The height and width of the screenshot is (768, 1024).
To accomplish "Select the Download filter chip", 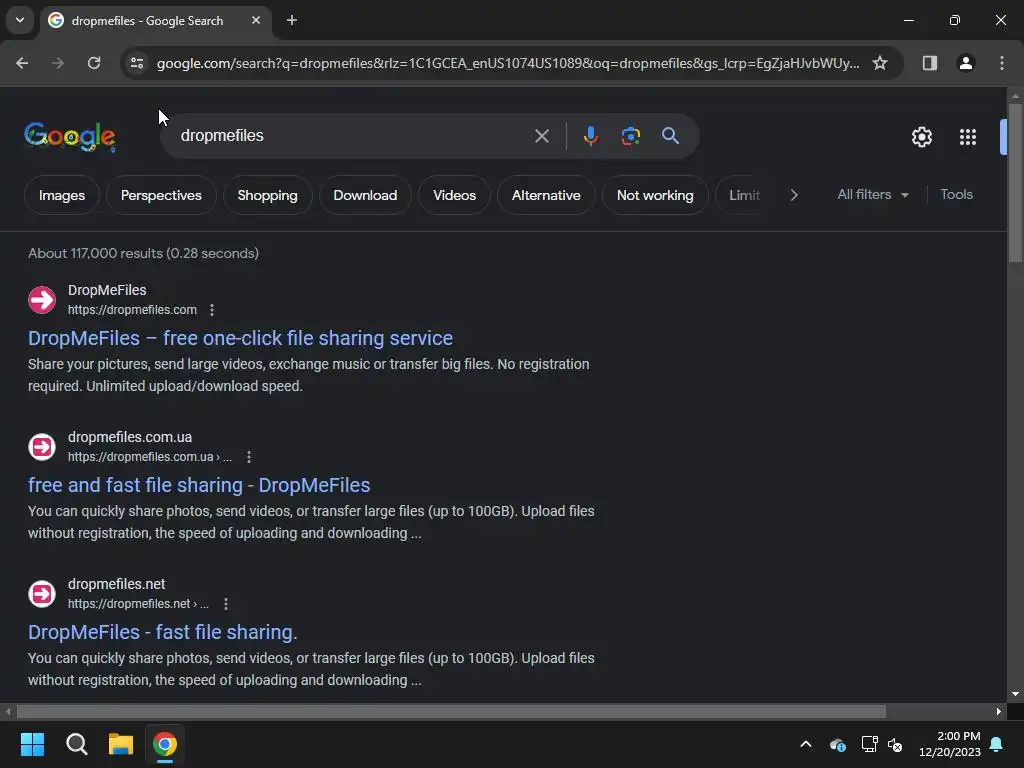I will pos(365,195).
